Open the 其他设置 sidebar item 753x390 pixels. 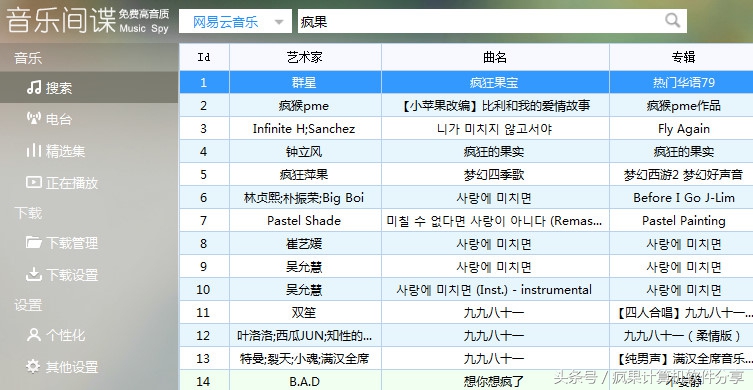click(x=89, y=367)
